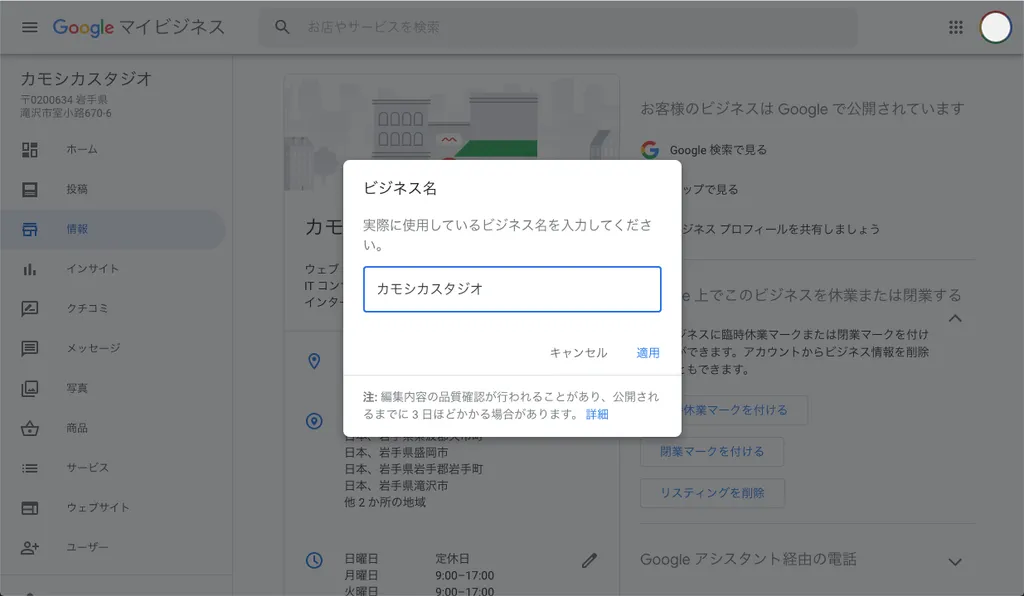Image resolution: width=1024 pixels, height=596 pixels.
Task: Collapse the 休業または閉業する section chevron
Action: [955, 319]
